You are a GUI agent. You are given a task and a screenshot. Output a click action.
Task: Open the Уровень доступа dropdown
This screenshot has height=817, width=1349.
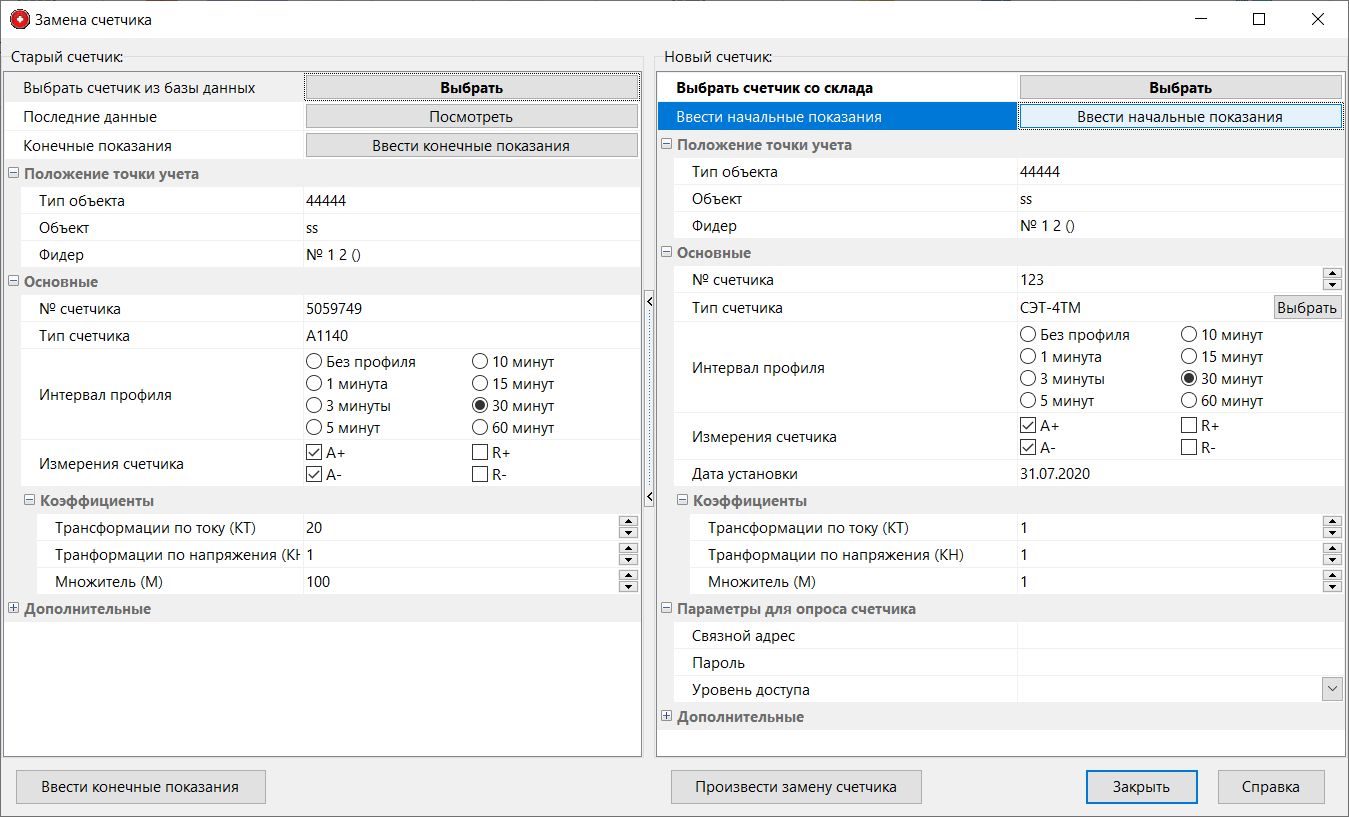1332,688
